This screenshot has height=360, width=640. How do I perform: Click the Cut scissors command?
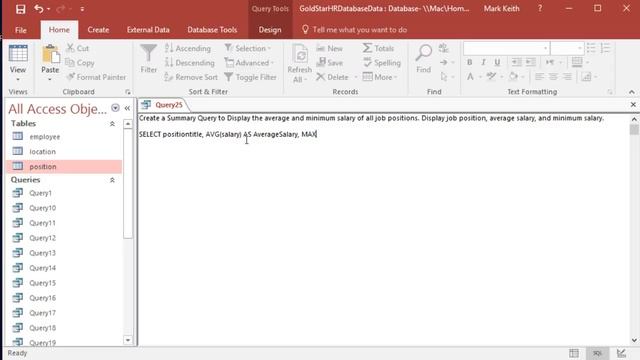78,48
